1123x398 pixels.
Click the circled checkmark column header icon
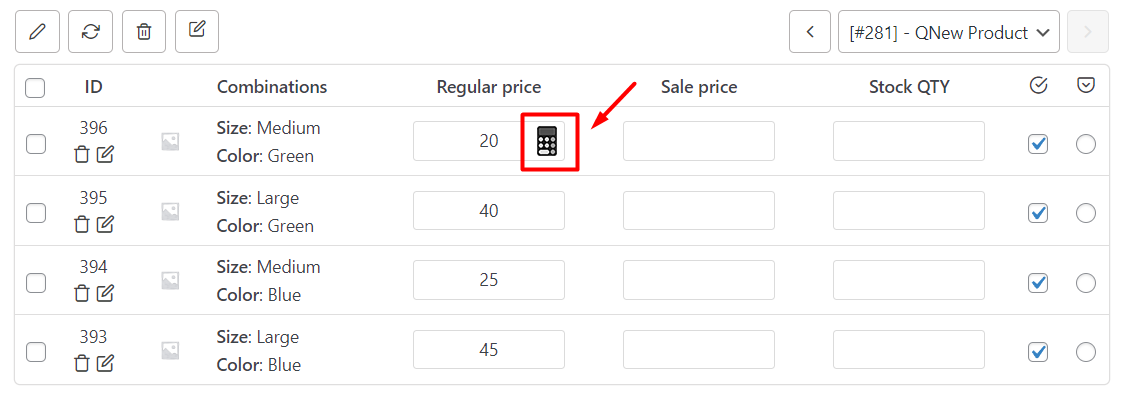pos(1038,86)
